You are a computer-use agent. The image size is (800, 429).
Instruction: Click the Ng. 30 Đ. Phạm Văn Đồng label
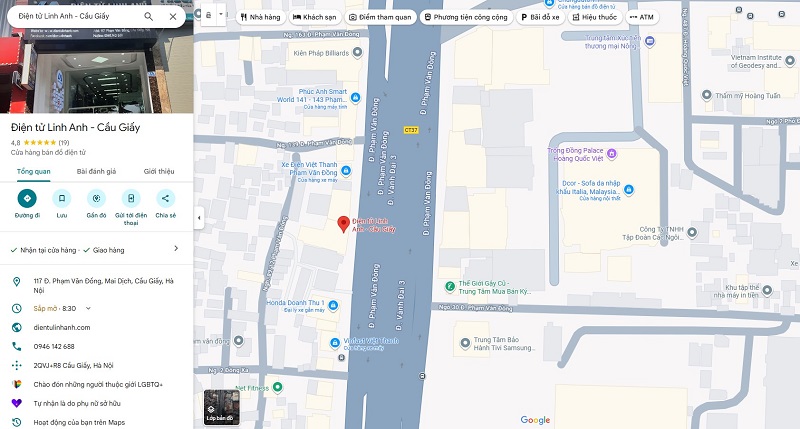click(x=474, y=308)
